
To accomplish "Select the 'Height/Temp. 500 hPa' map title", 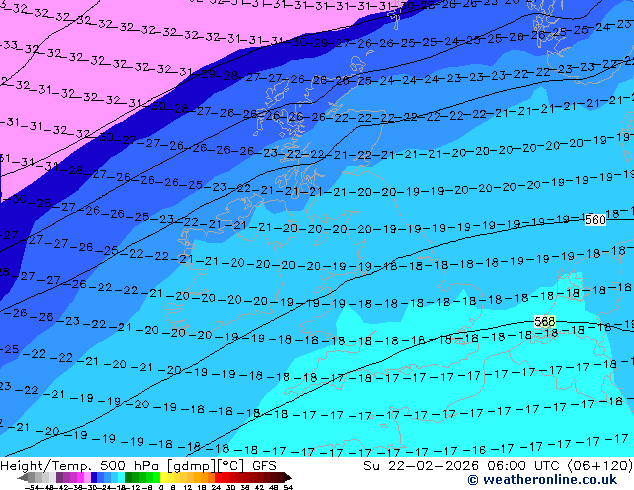I will (81, 466).
